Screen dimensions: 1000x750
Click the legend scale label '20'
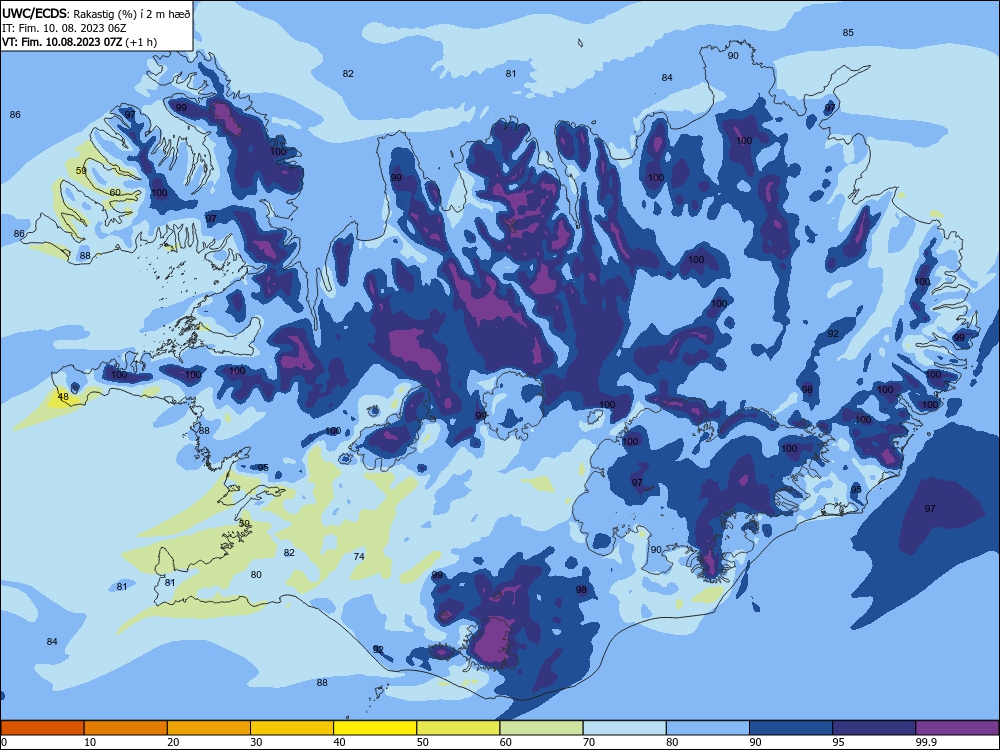173,742
